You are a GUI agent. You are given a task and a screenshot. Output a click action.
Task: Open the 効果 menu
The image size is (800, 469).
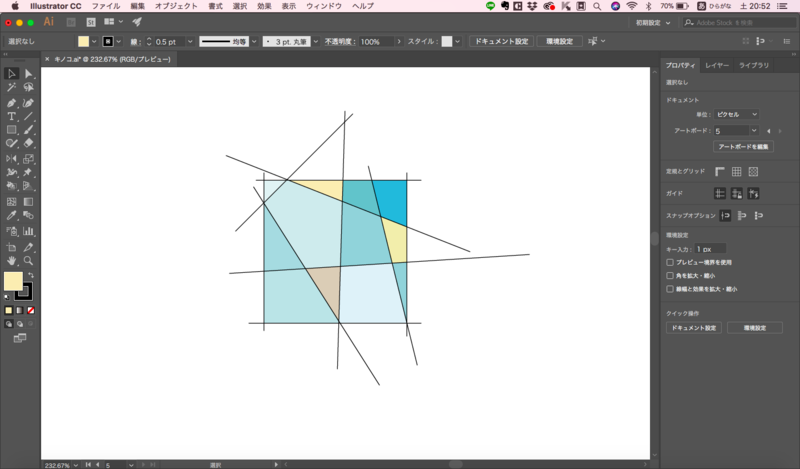[264, 6]
